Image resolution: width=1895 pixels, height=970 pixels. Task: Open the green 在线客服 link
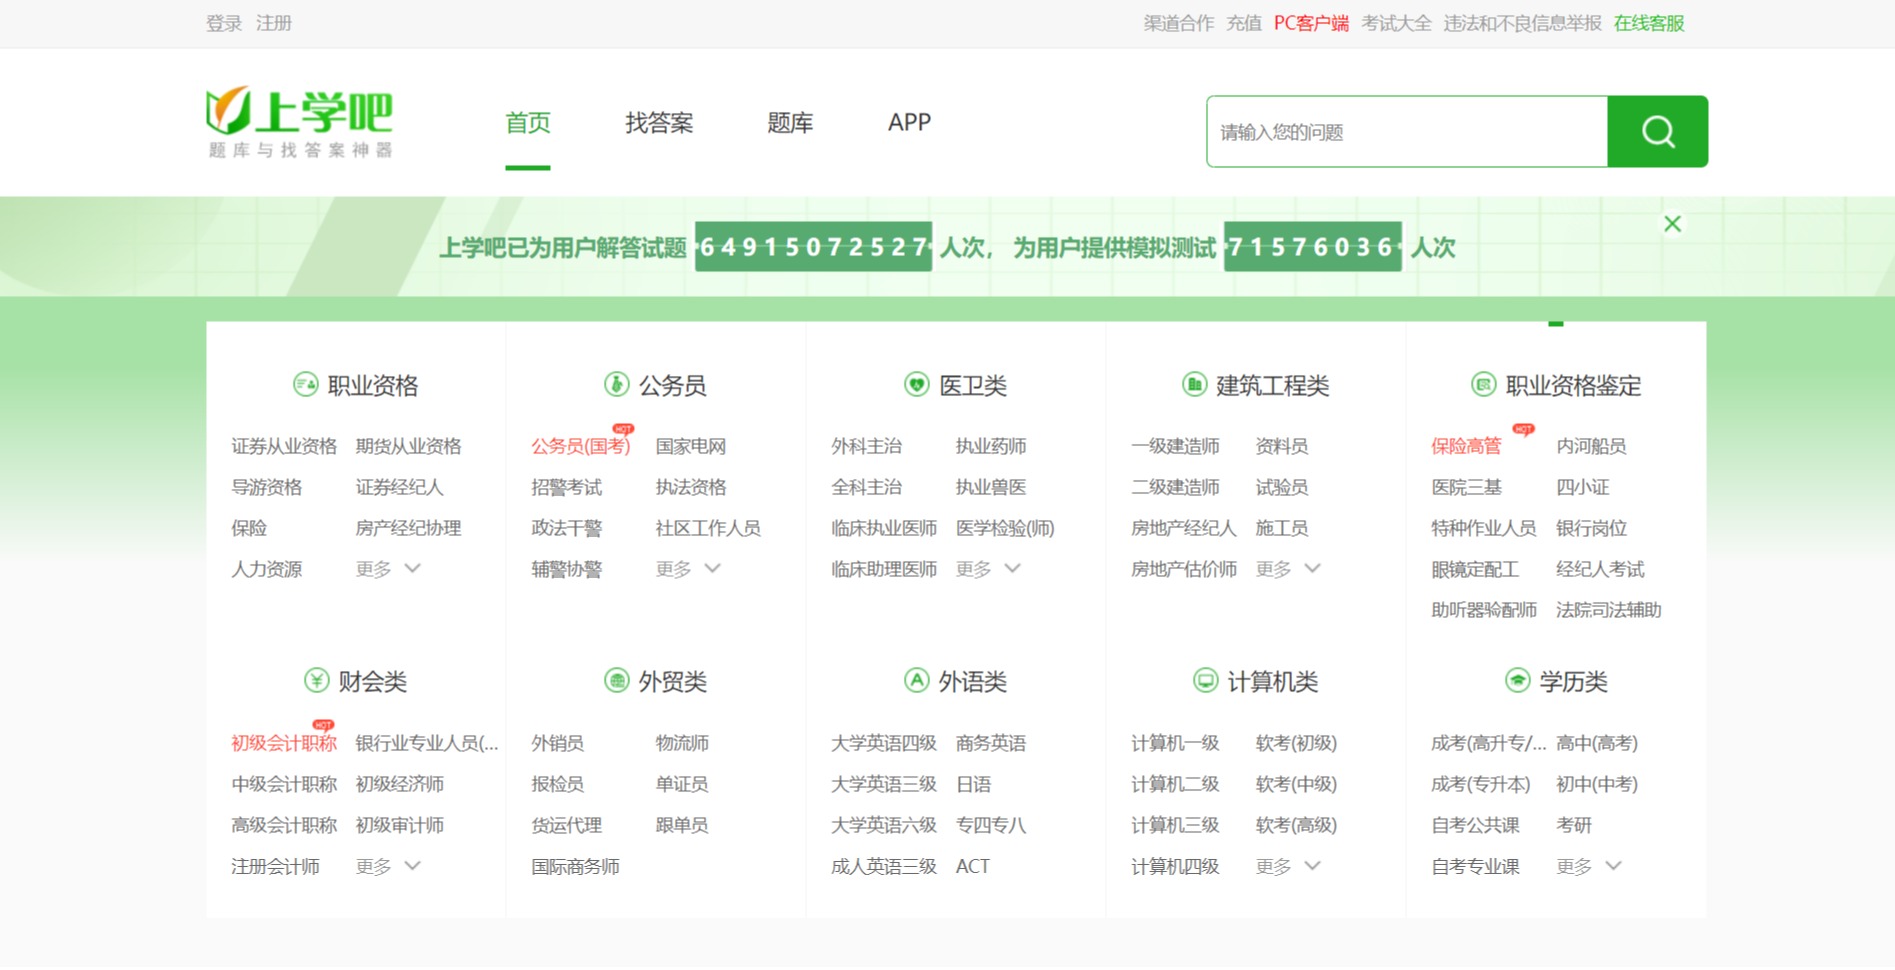click(x=1649, y=23)
